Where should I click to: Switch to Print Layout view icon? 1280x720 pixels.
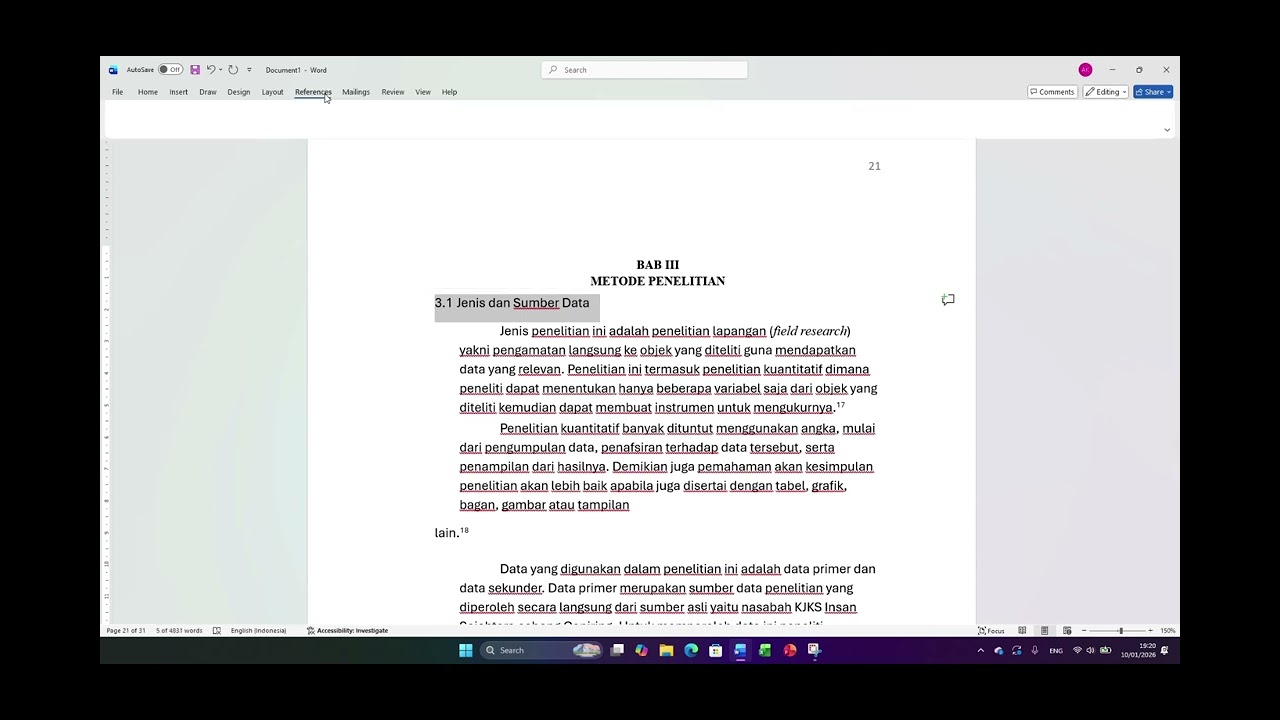pos(1044,631)
